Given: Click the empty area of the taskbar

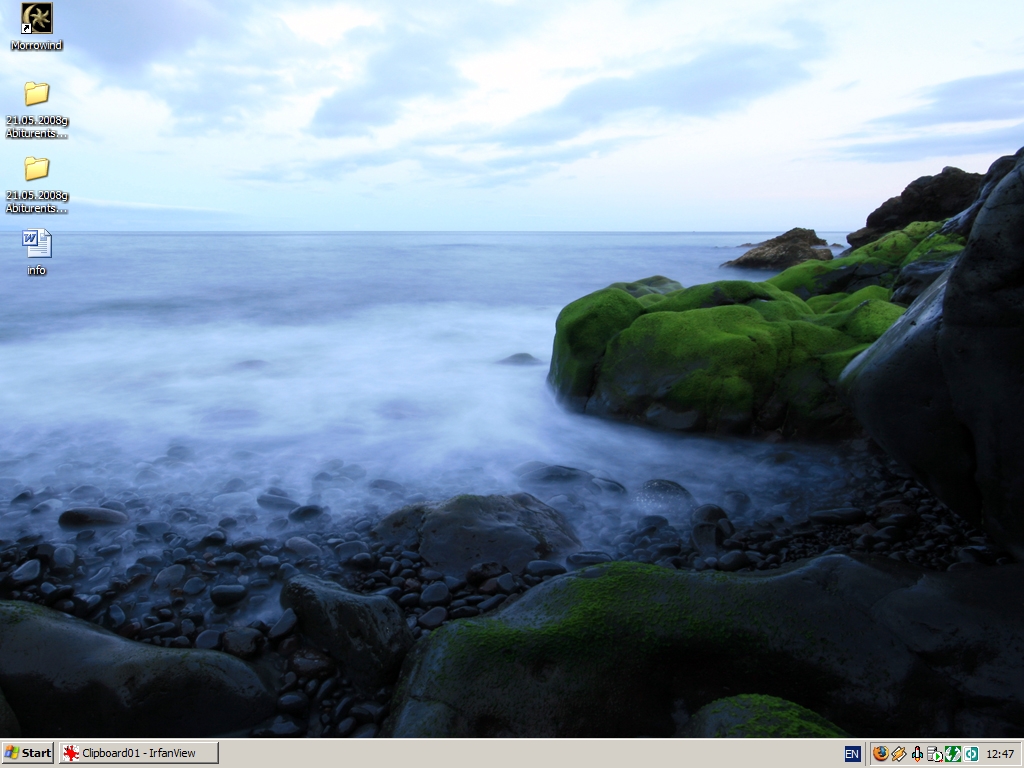Looking at the screenshot, I should 530,753.
